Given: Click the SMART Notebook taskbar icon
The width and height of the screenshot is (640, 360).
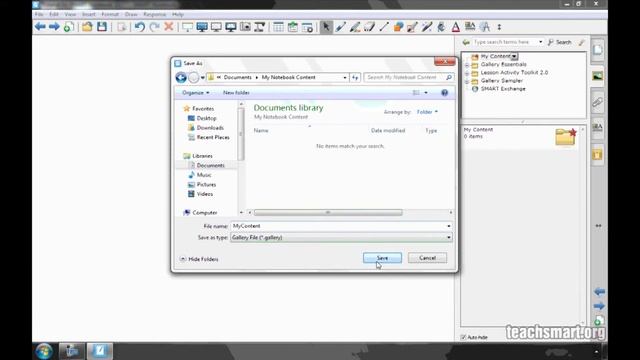Looking at the screenshot, I should coord(99,351).
